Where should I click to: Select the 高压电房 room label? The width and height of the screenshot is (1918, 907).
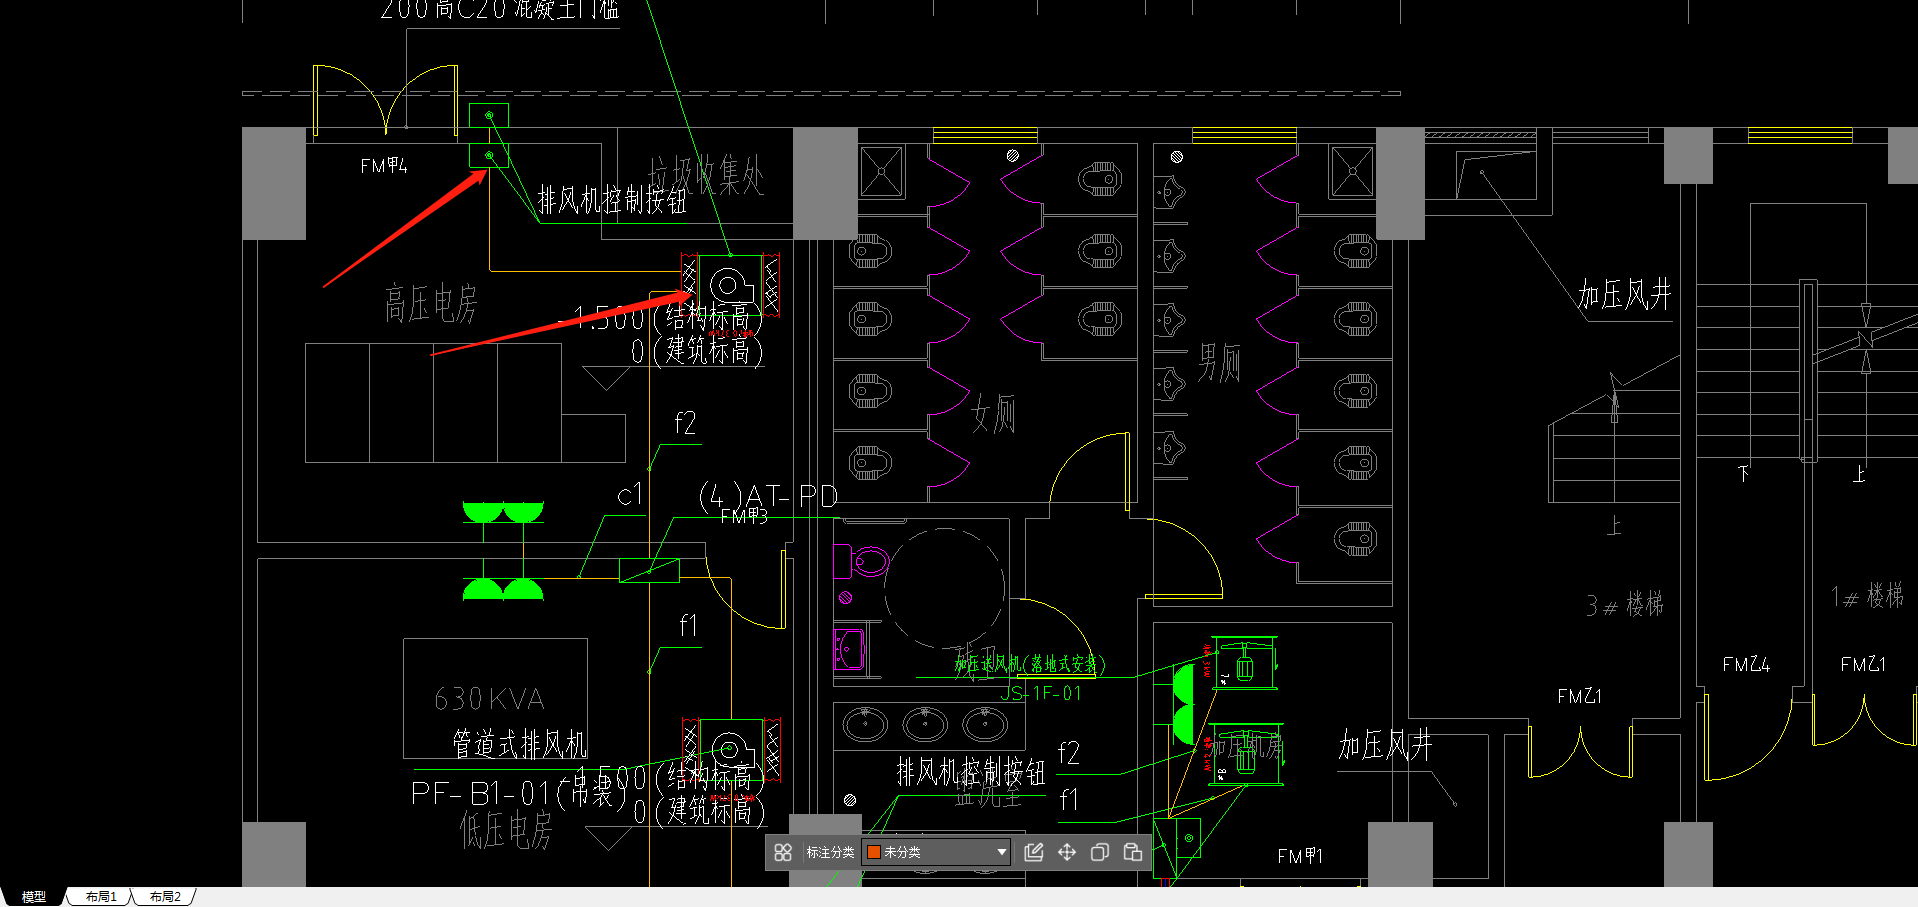point(431,303)
